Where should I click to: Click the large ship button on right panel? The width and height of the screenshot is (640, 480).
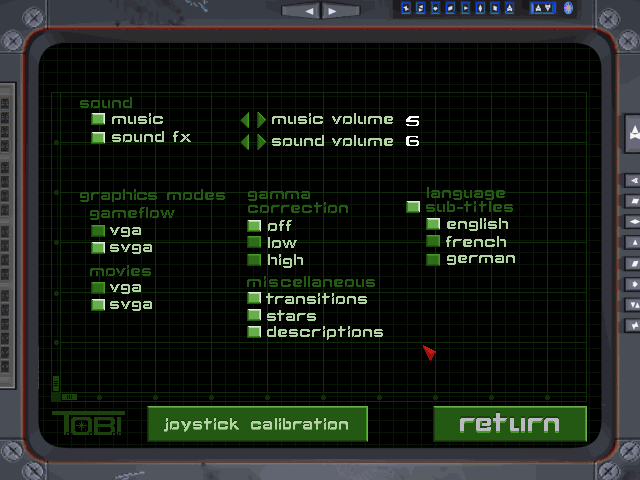pyautogui.click(x=633, y=133)
